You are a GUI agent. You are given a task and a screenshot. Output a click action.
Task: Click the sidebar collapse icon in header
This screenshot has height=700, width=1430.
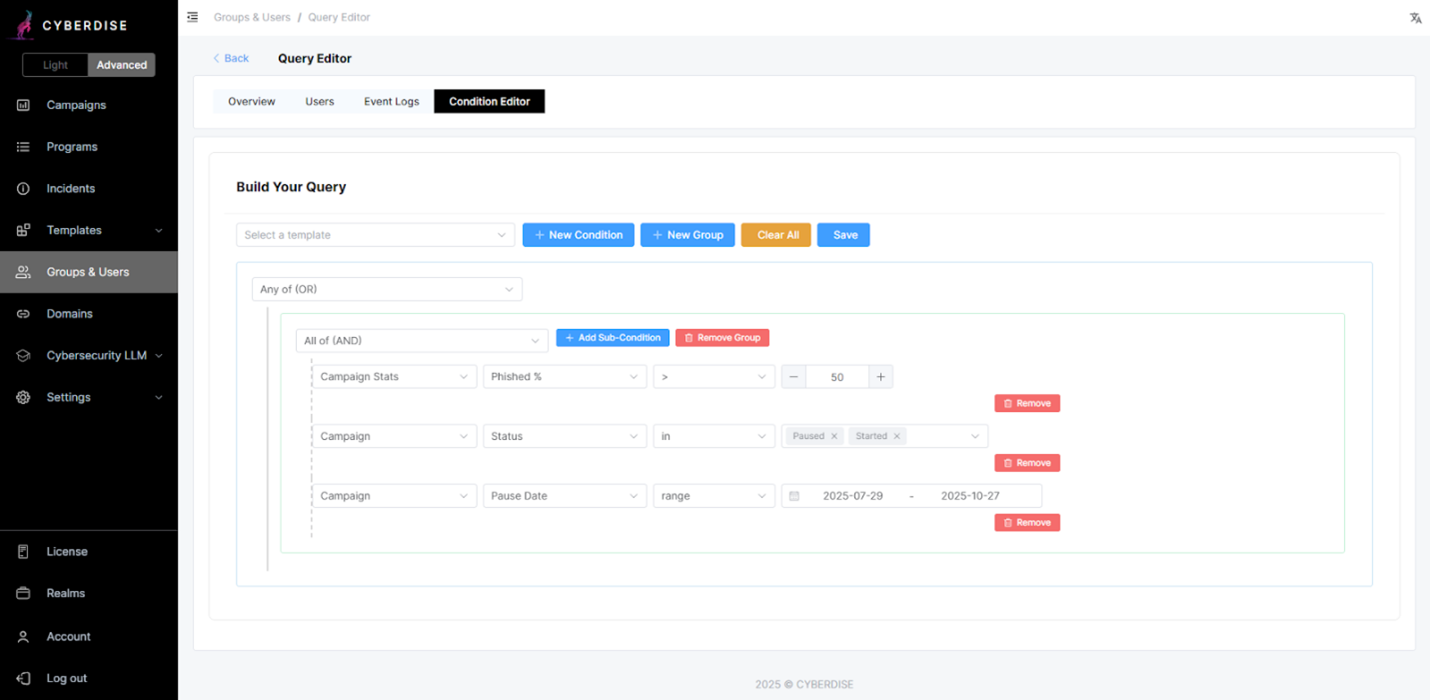pos(192,17)
